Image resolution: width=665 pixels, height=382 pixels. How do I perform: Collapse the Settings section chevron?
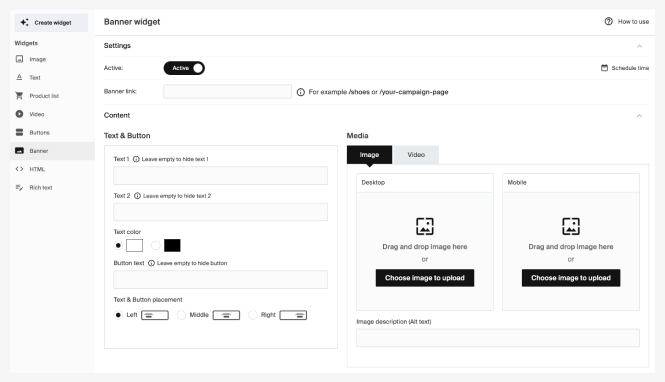(x=640, y=46)
